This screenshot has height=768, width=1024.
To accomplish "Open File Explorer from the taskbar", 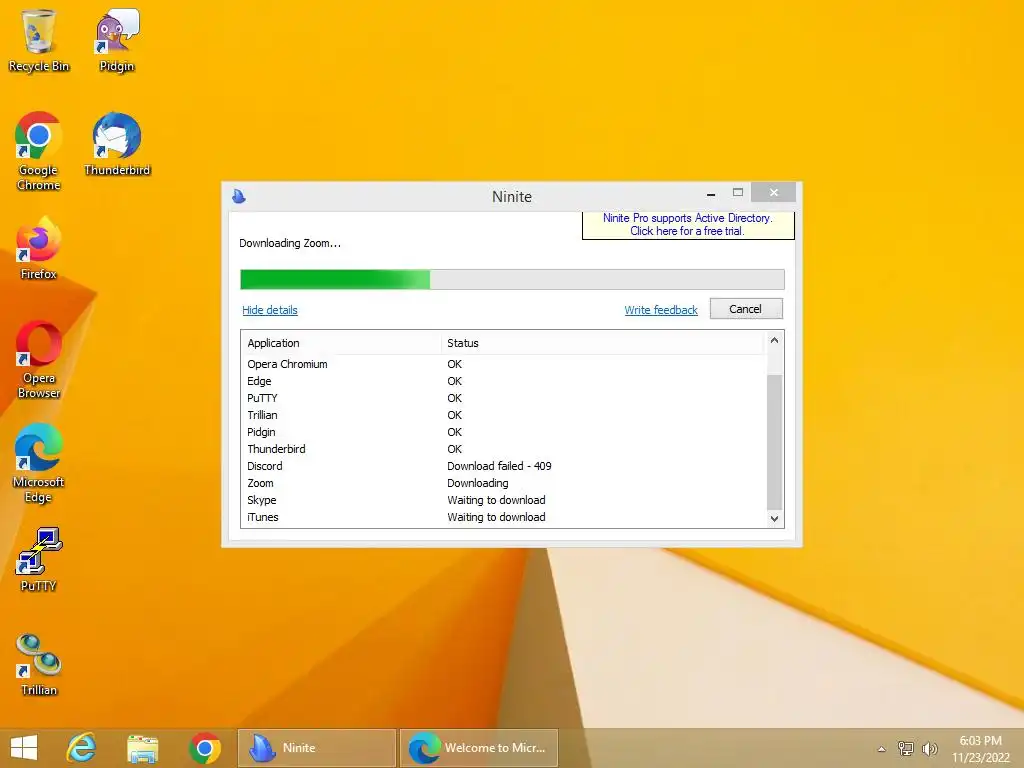I will [142, 748].
